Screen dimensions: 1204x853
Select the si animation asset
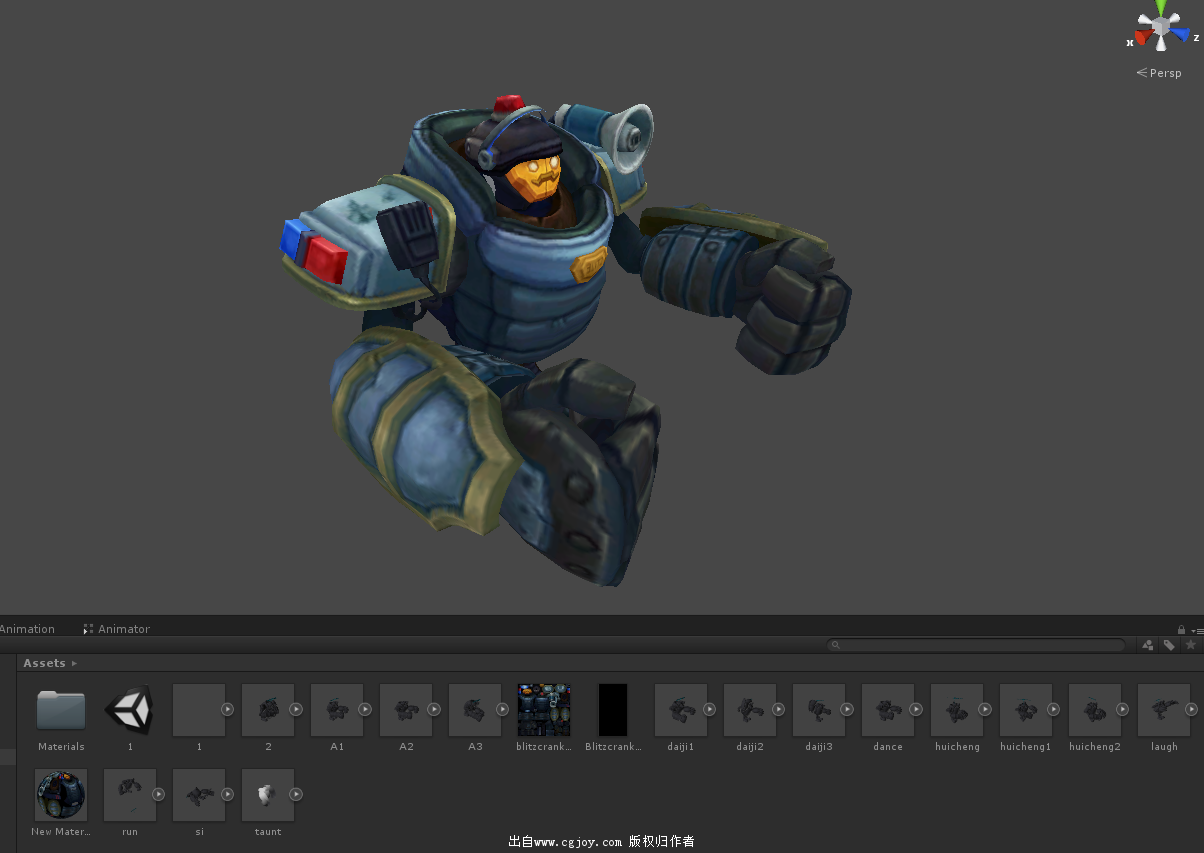coord(199,795)
